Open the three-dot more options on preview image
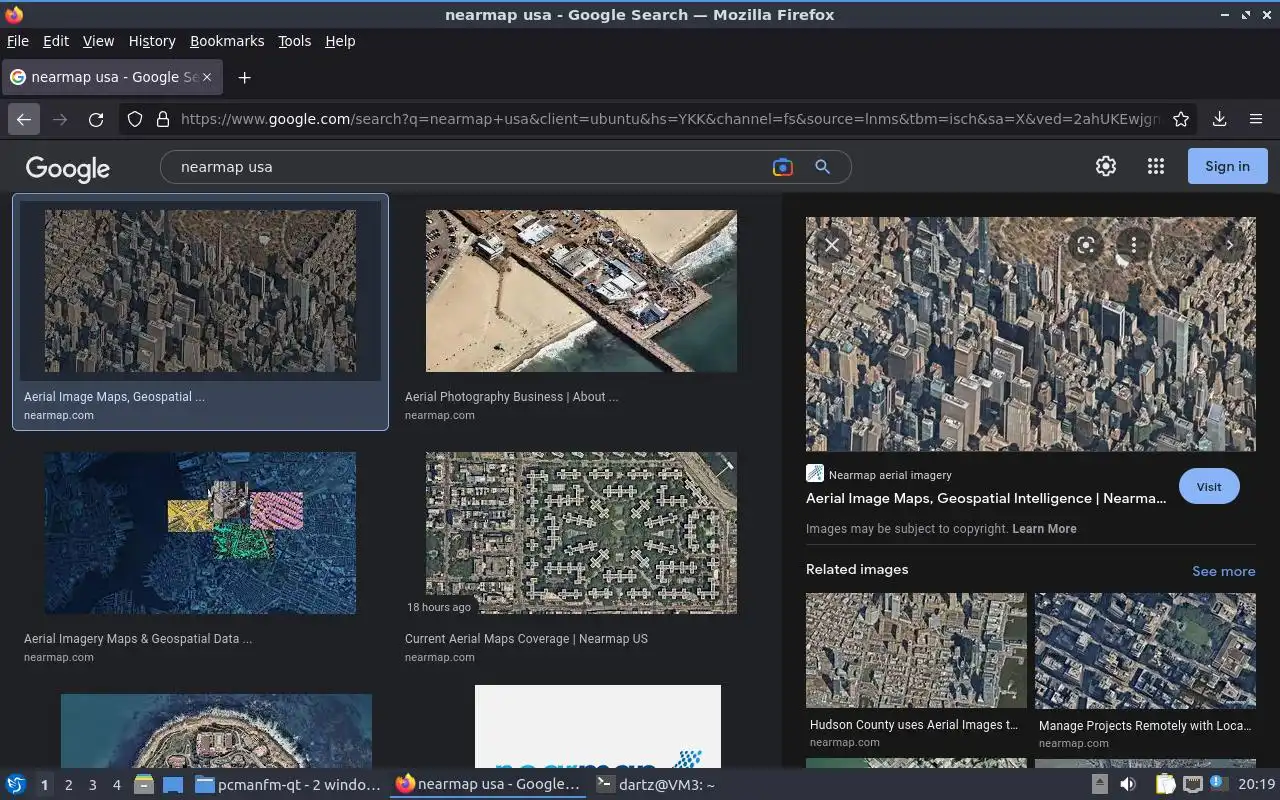This screenshot has height=800, width=1280. pos(1133,245)
